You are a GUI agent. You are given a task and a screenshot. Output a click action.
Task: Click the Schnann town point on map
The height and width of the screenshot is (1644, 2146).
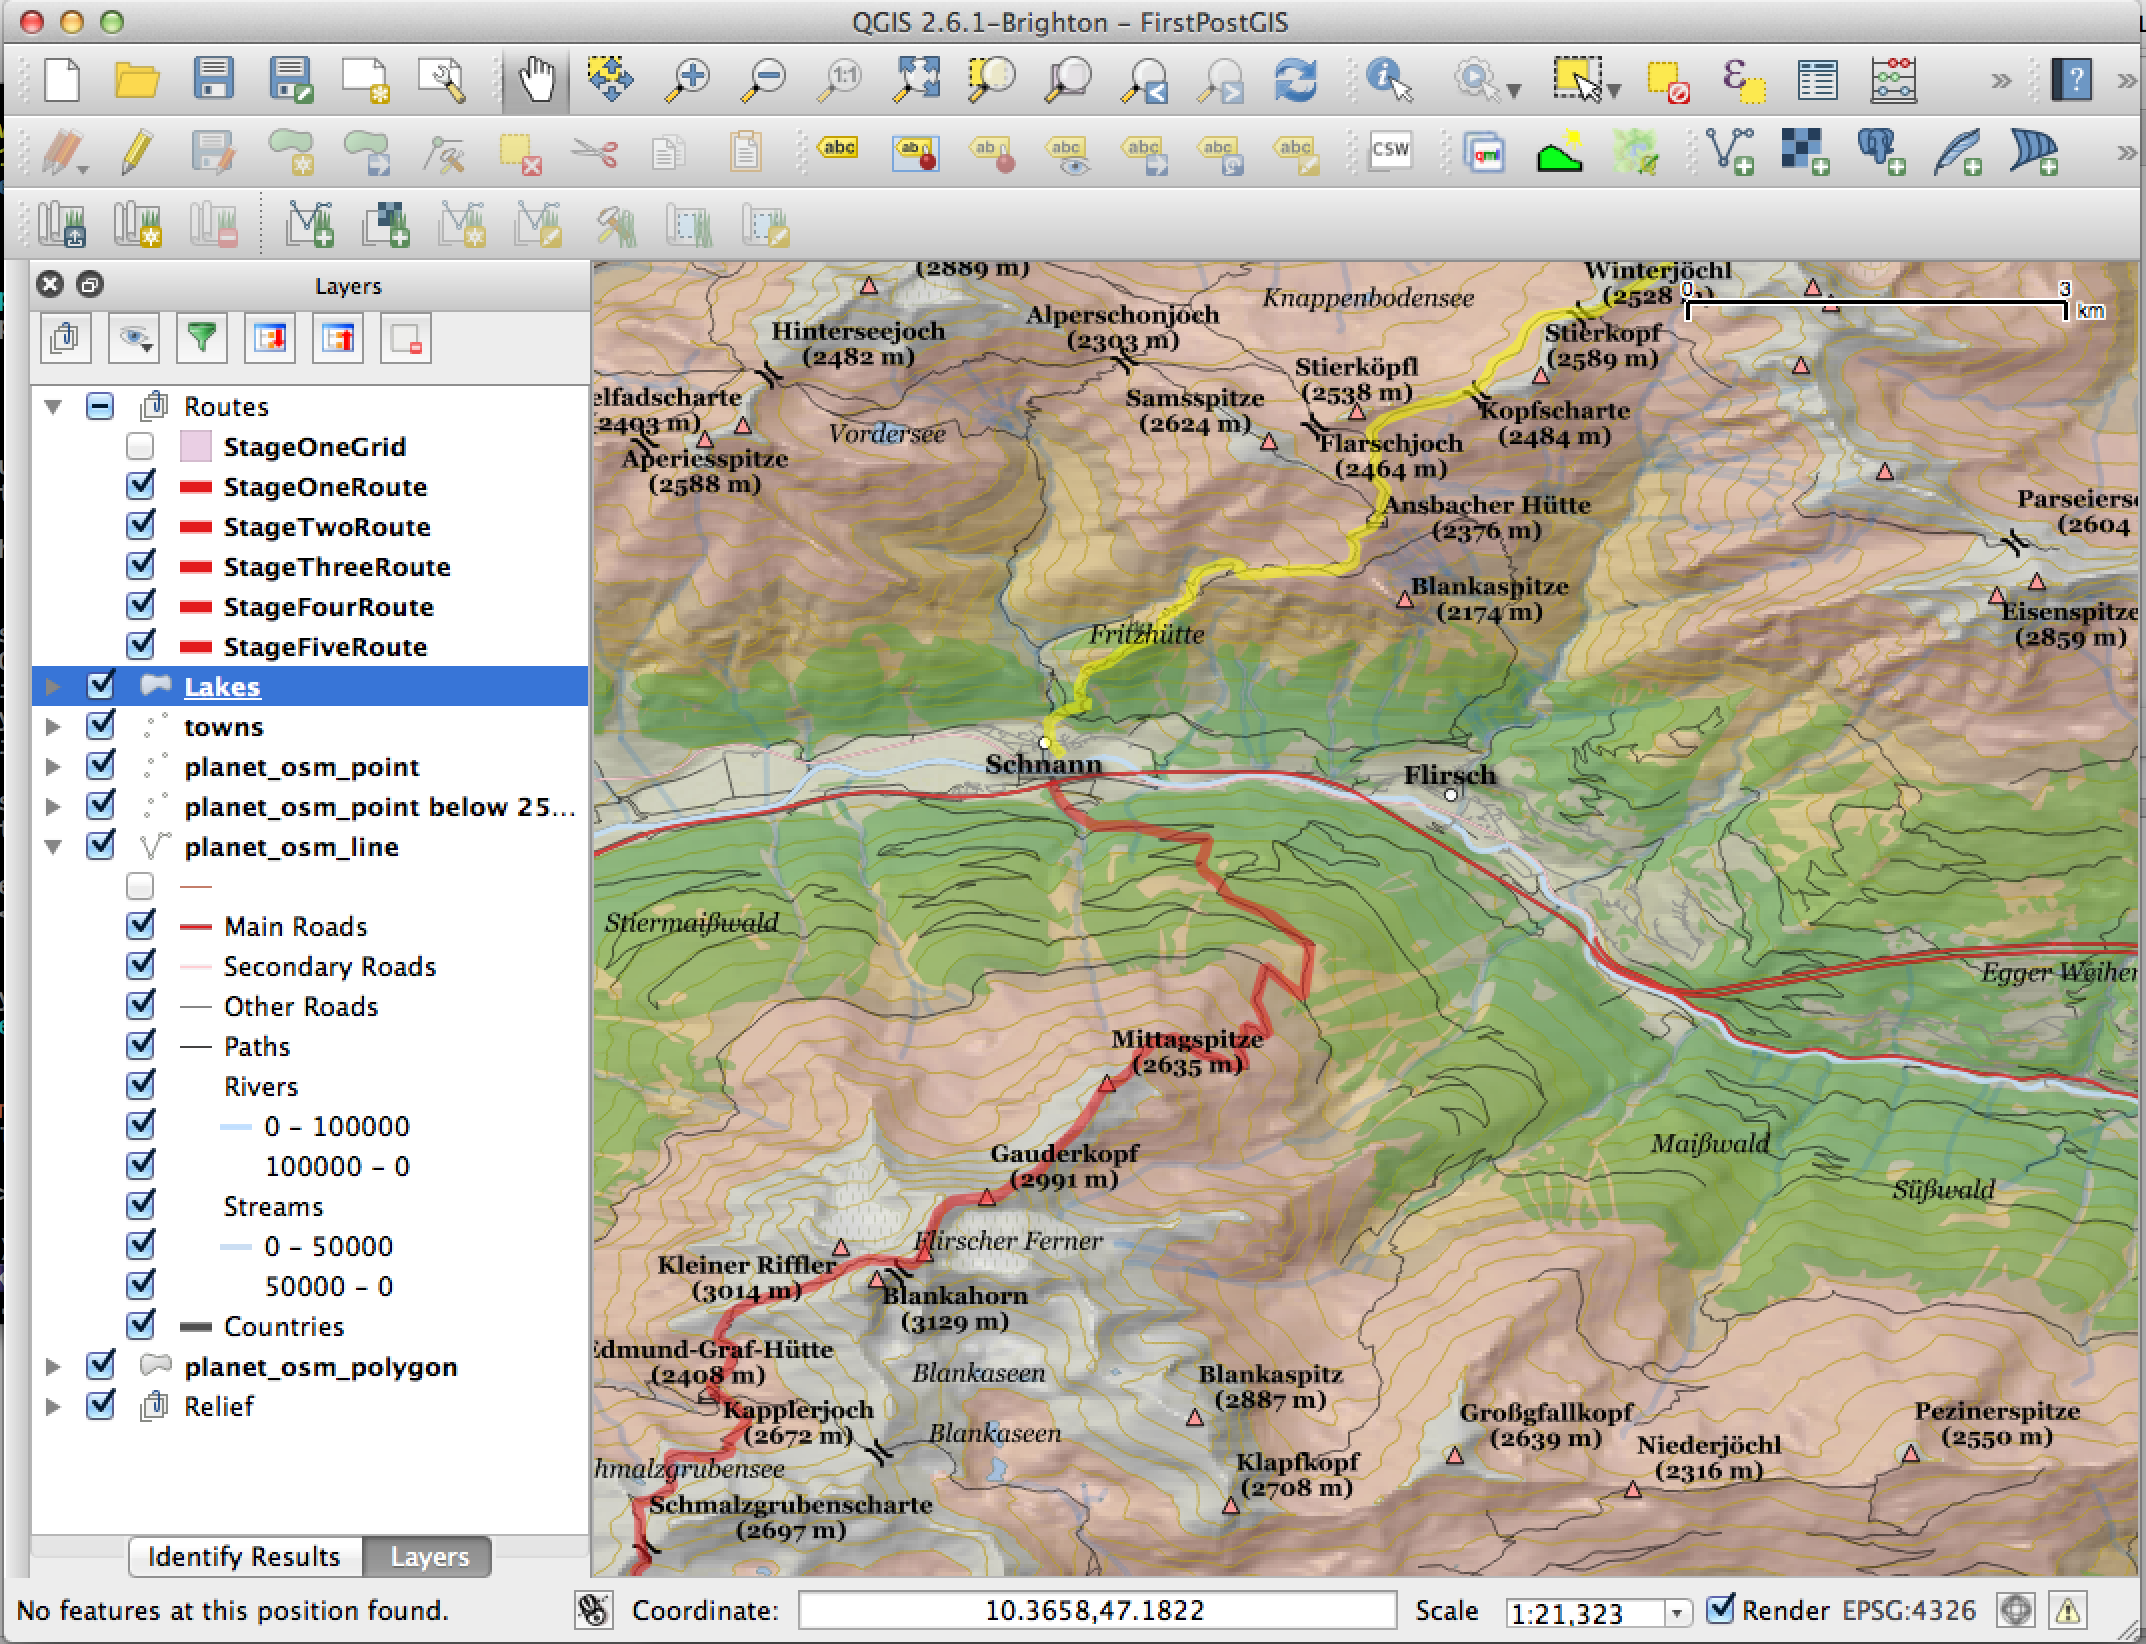(1045, 743)
